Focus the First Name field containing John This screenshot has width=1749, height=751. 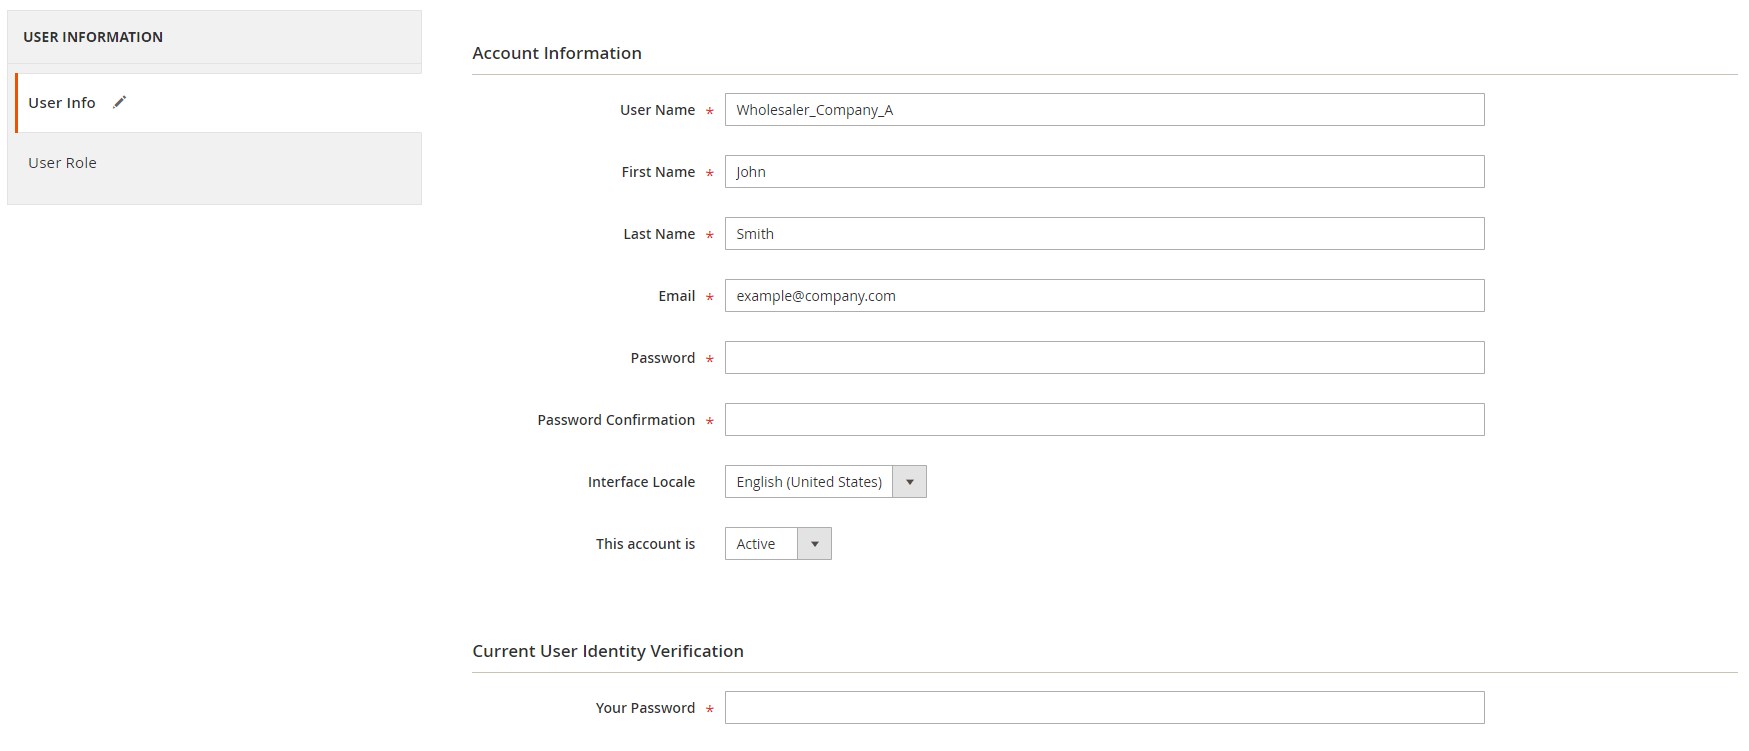(x=1104, y=172)
